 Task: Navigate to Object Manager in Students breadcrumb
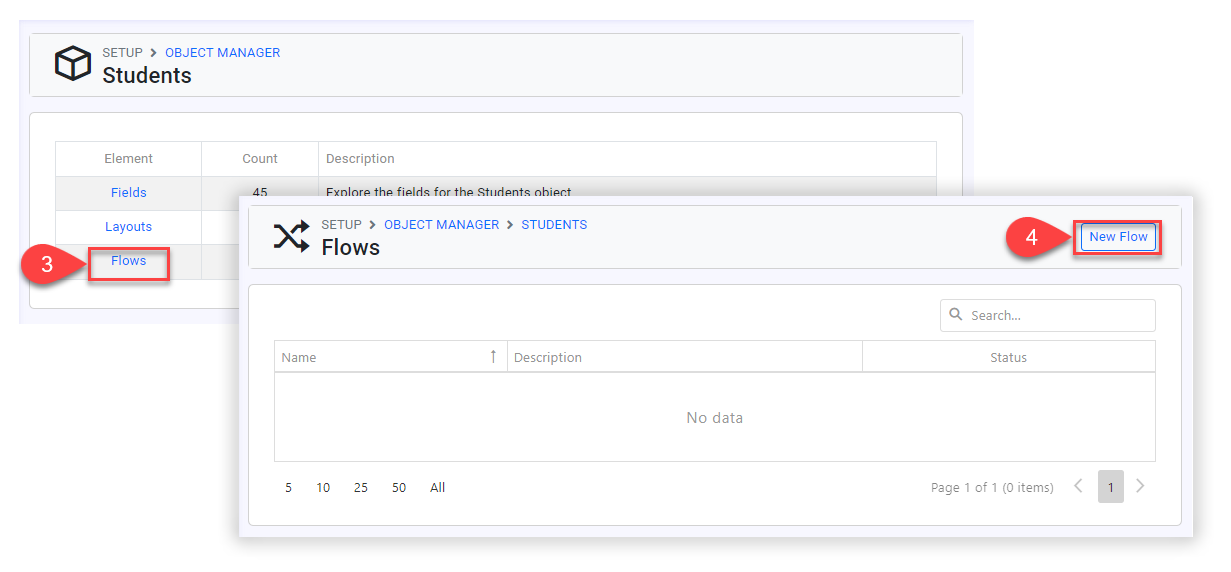(222, 52)
